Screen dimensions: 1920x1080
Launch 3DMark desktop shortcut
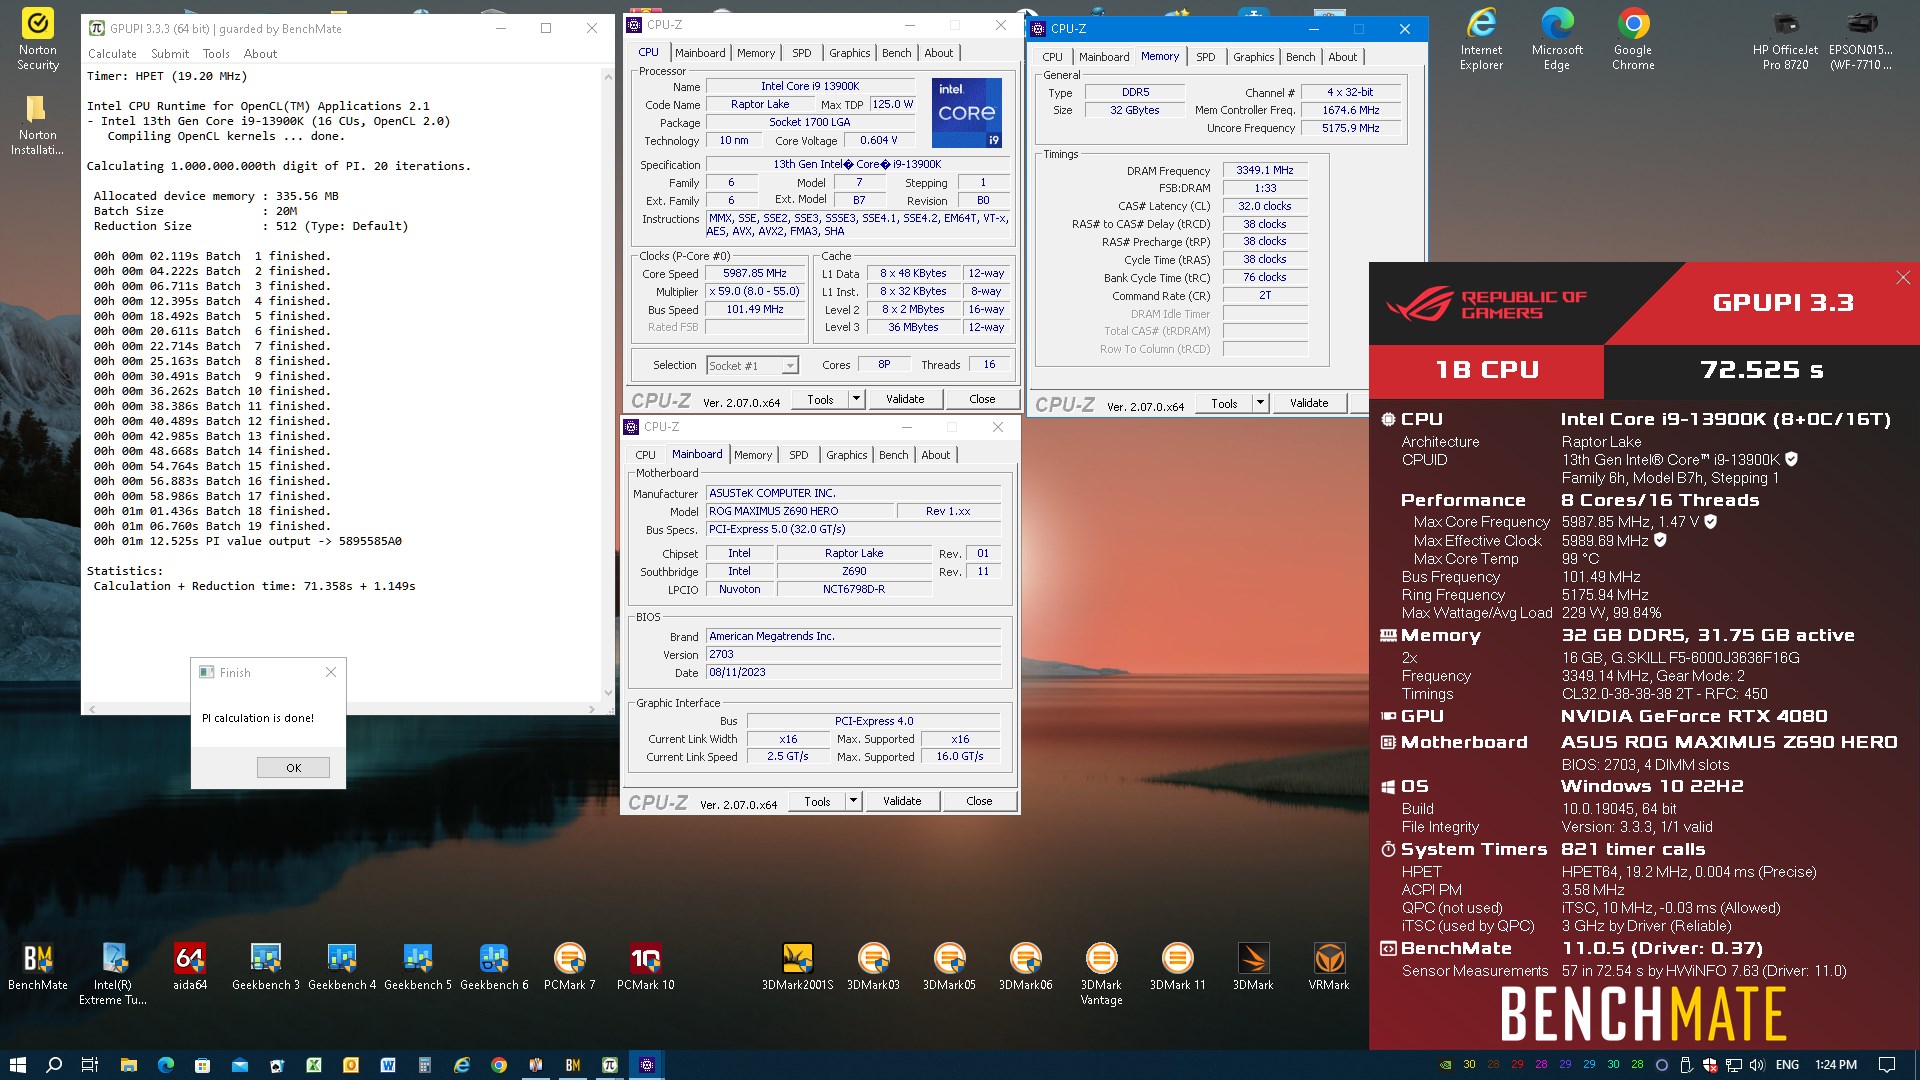1253,967
